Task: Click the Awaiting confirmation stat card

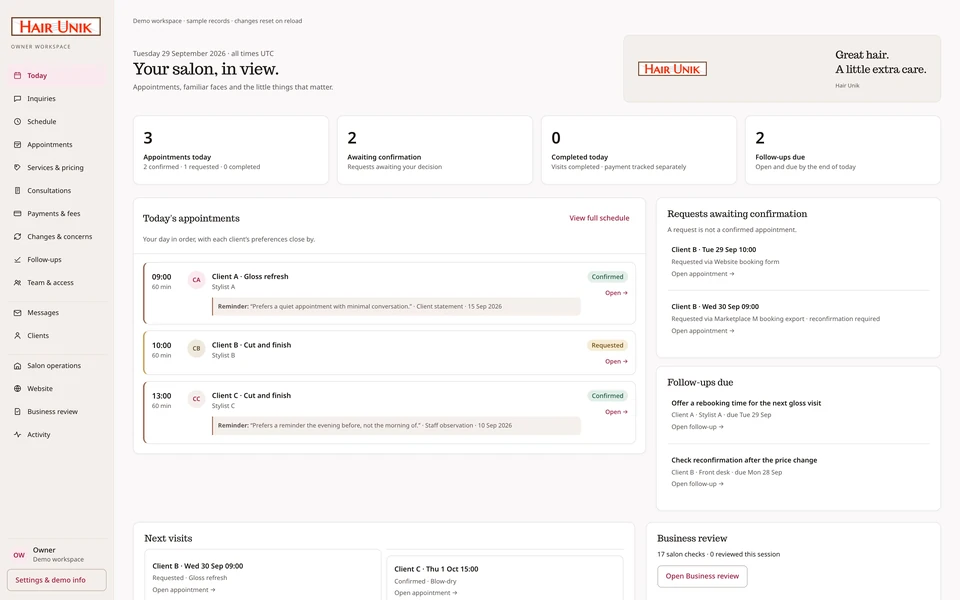Action: click(435, 150)
